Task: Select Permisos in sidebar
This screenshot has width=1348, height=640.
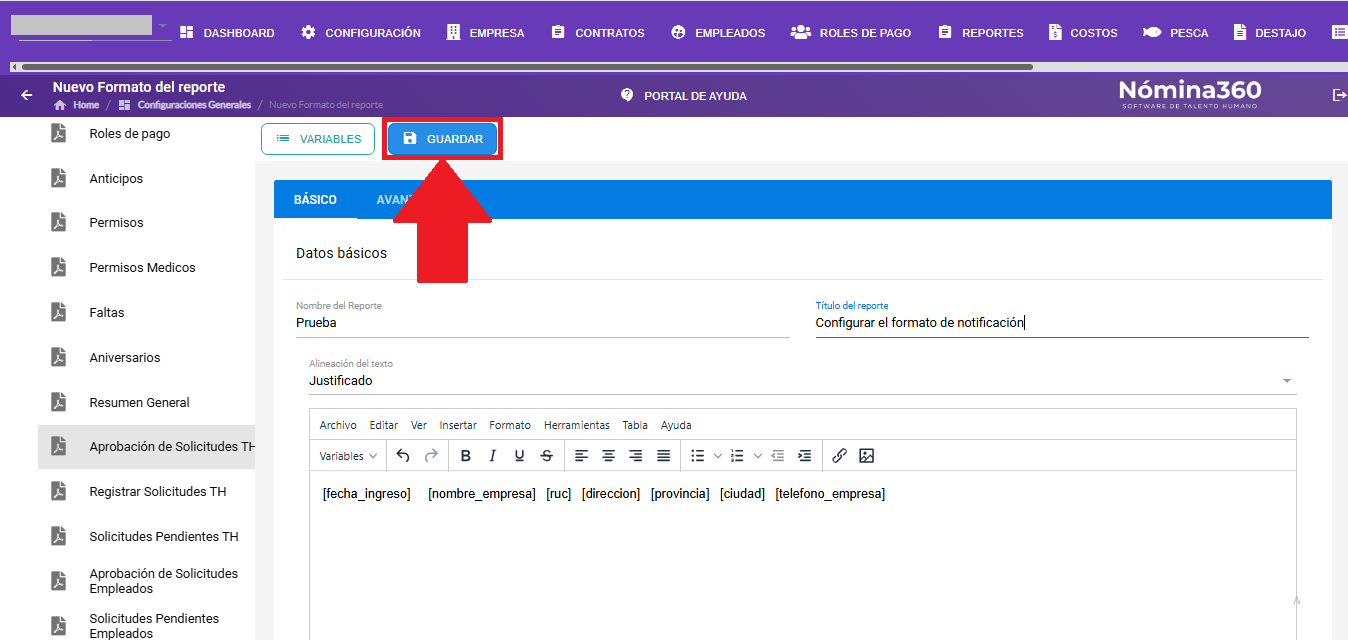Action: coord(146,223)
